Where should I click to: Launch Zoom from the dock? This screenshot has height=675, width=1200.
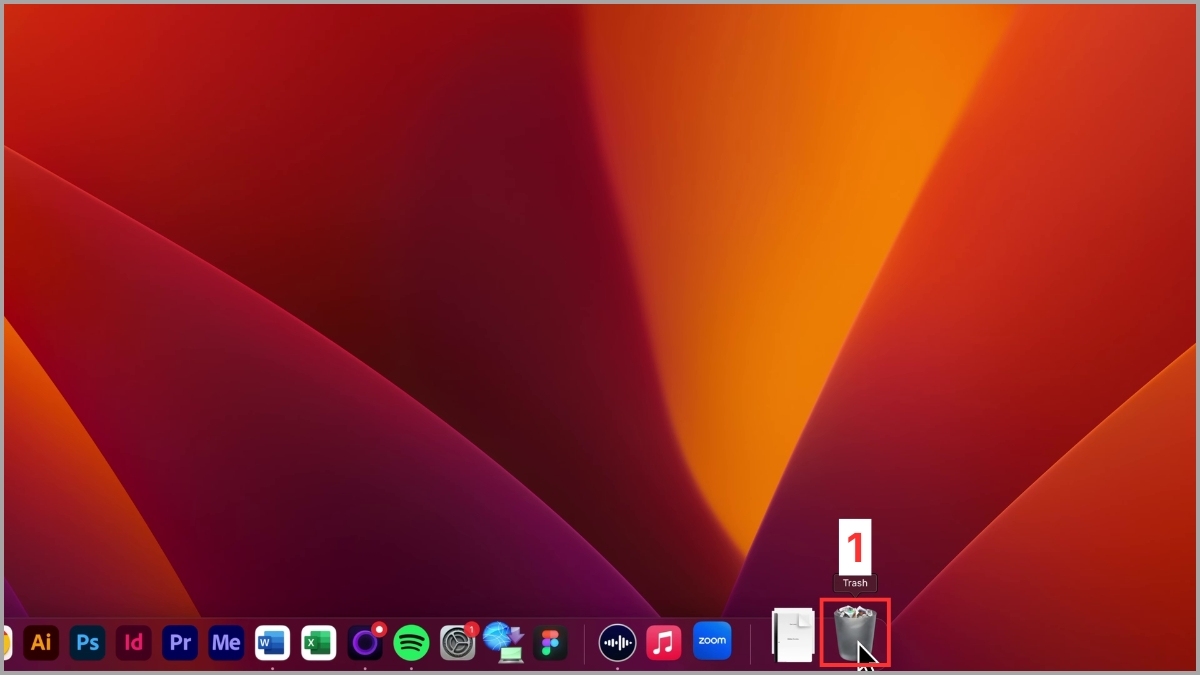point(712,641)
